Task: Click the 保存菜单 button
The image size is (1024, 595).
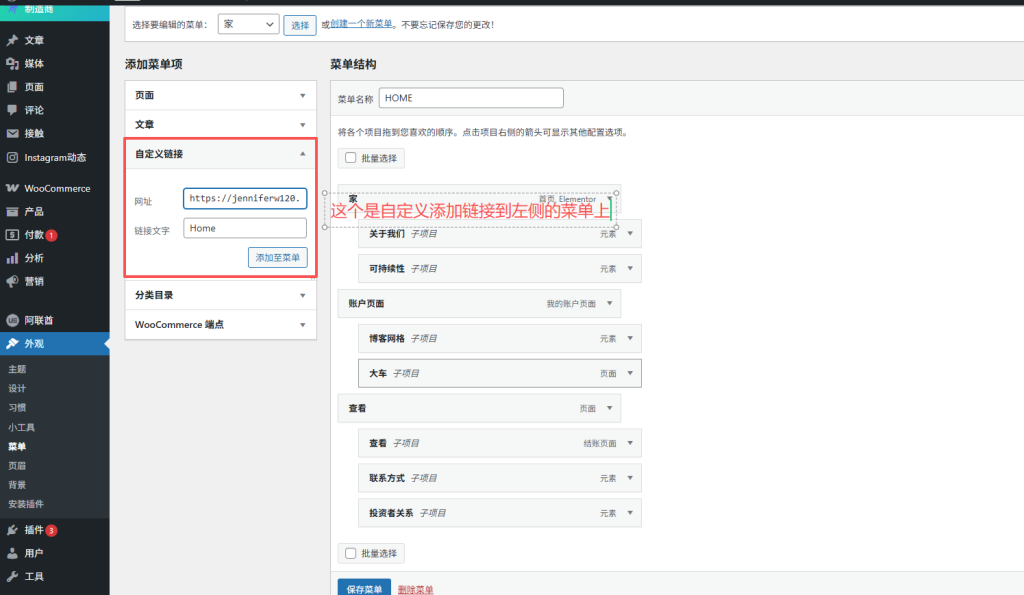Action: [x=364, y=588]
